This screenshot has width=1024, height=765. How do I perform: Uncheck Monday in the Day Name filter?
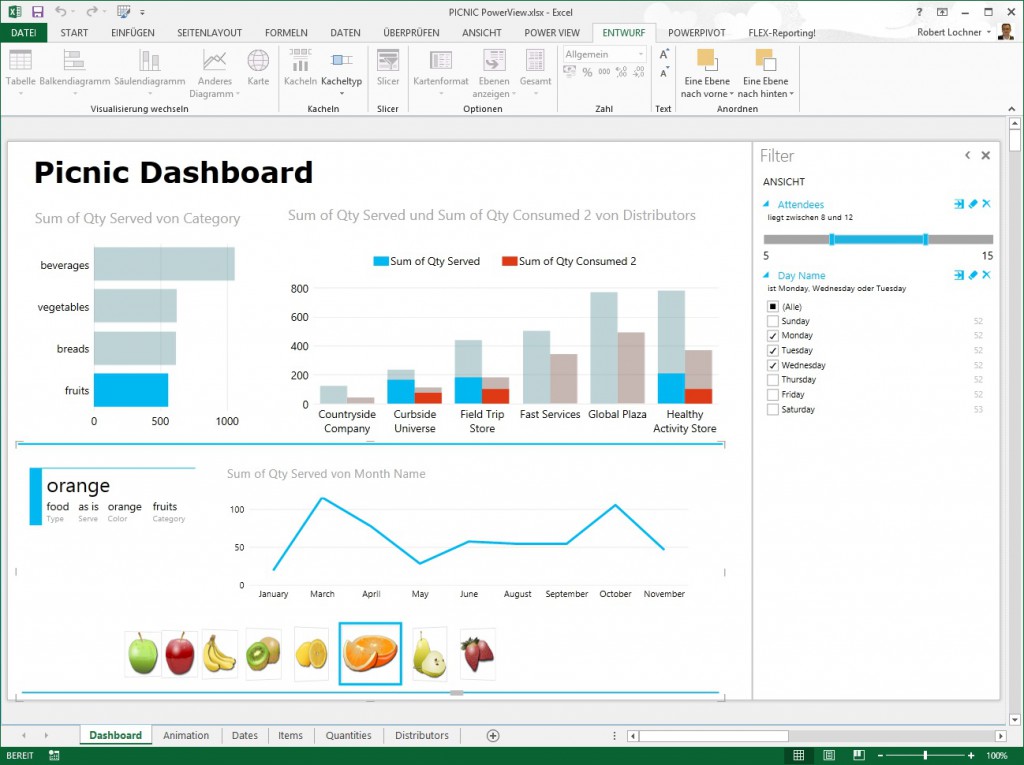(x=775, y=336)
